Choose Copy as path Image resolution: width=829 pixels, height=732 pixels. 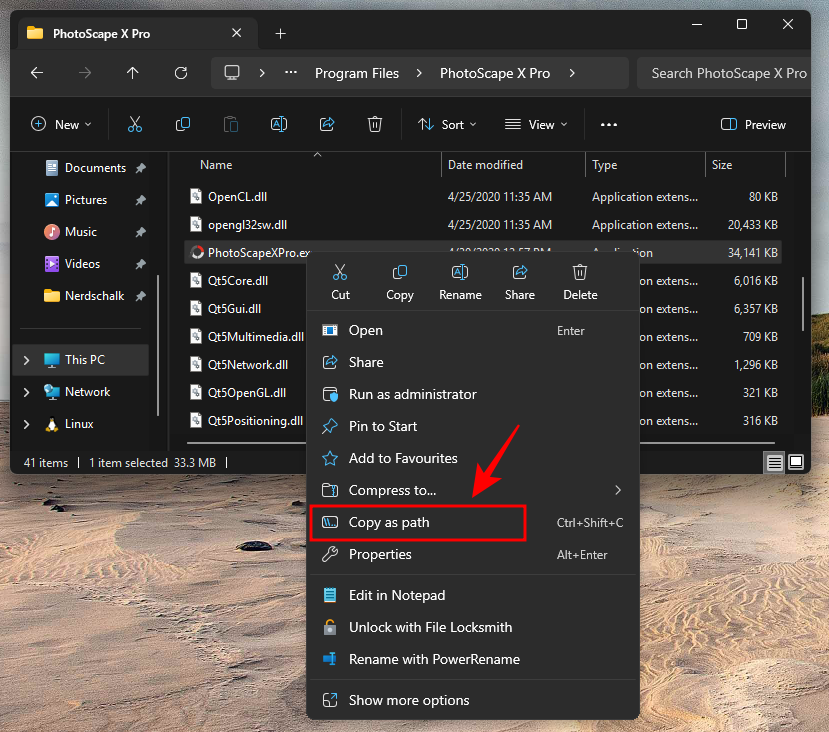click(473, 523)
